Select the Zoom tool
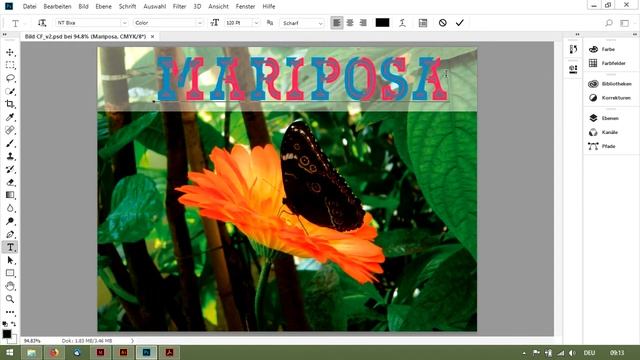Screen dimensions: 640x360 click(10, 299)
